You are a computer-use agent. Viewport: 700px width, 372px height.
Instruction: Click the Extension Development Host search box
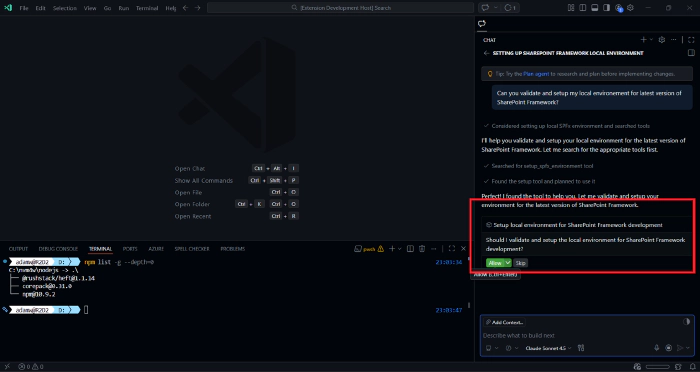tap(340, 8)
